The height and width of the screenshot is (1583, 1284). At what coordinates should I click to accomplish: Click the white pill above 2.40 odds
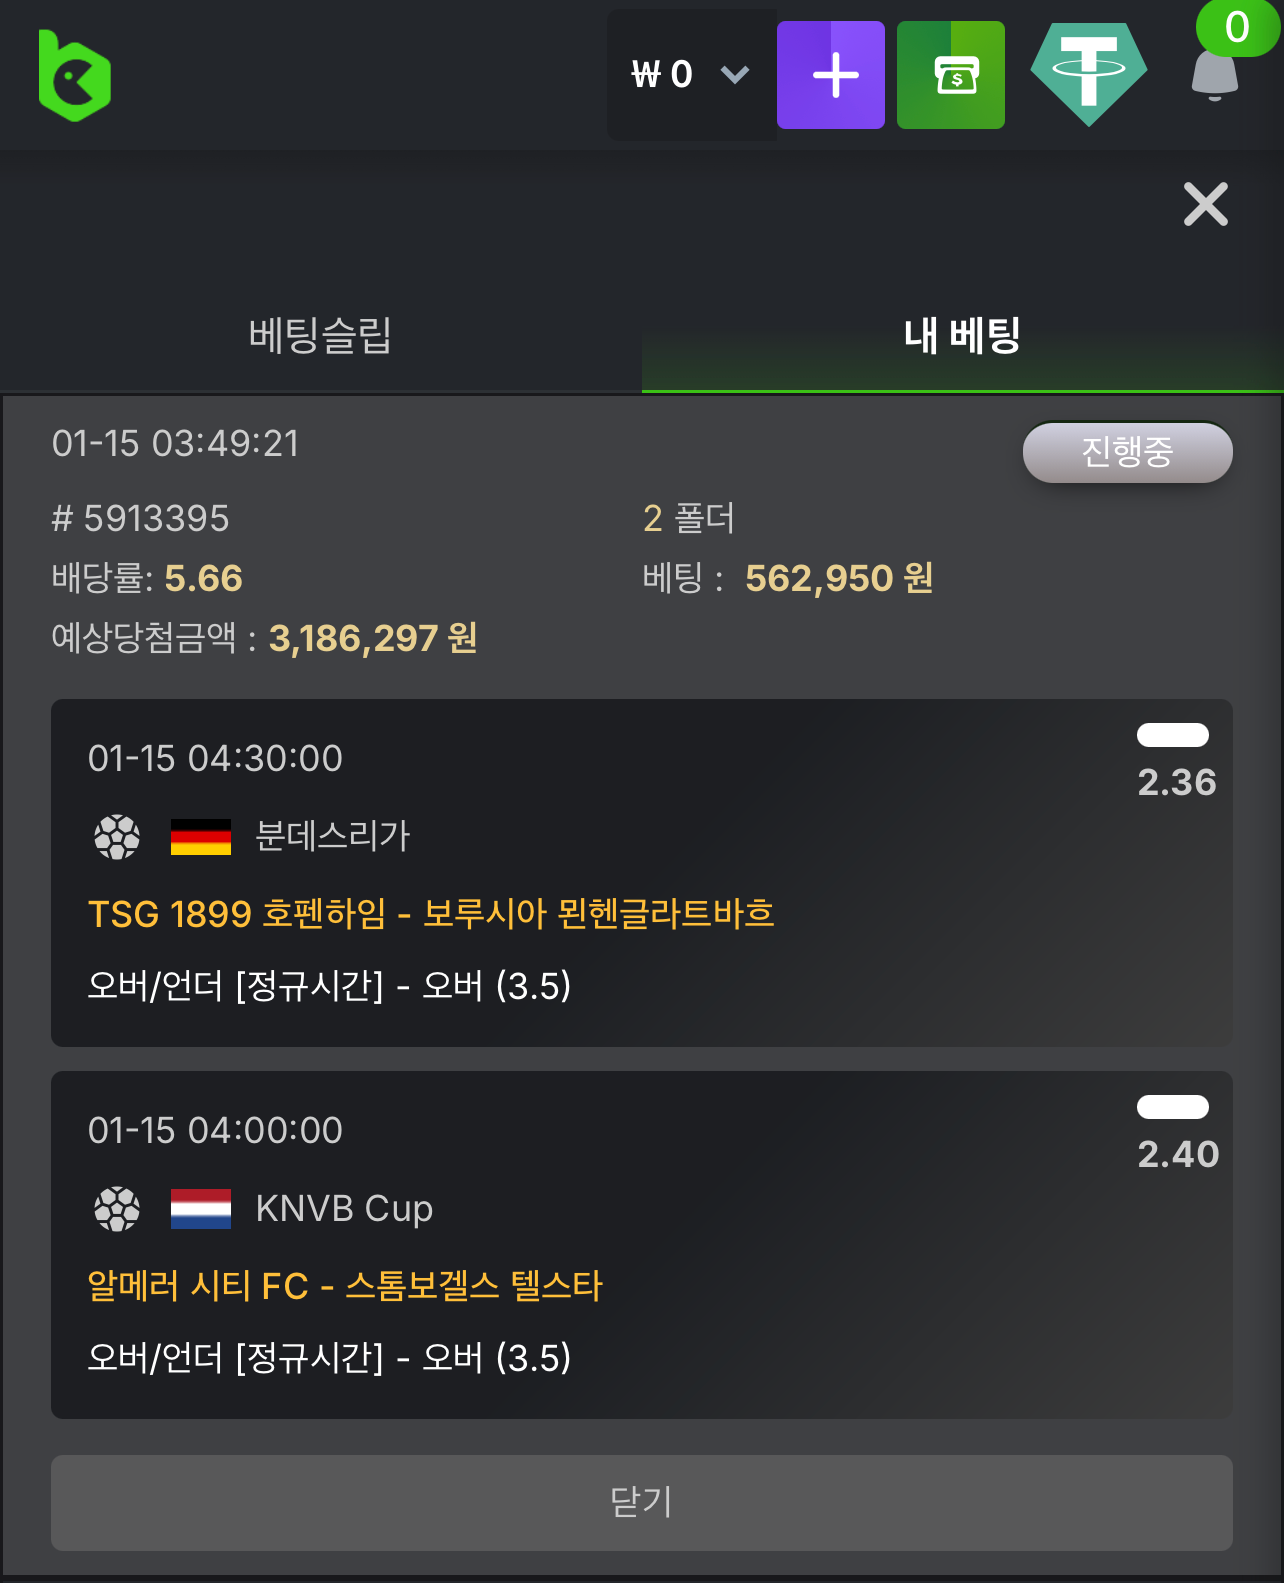1173,1107
